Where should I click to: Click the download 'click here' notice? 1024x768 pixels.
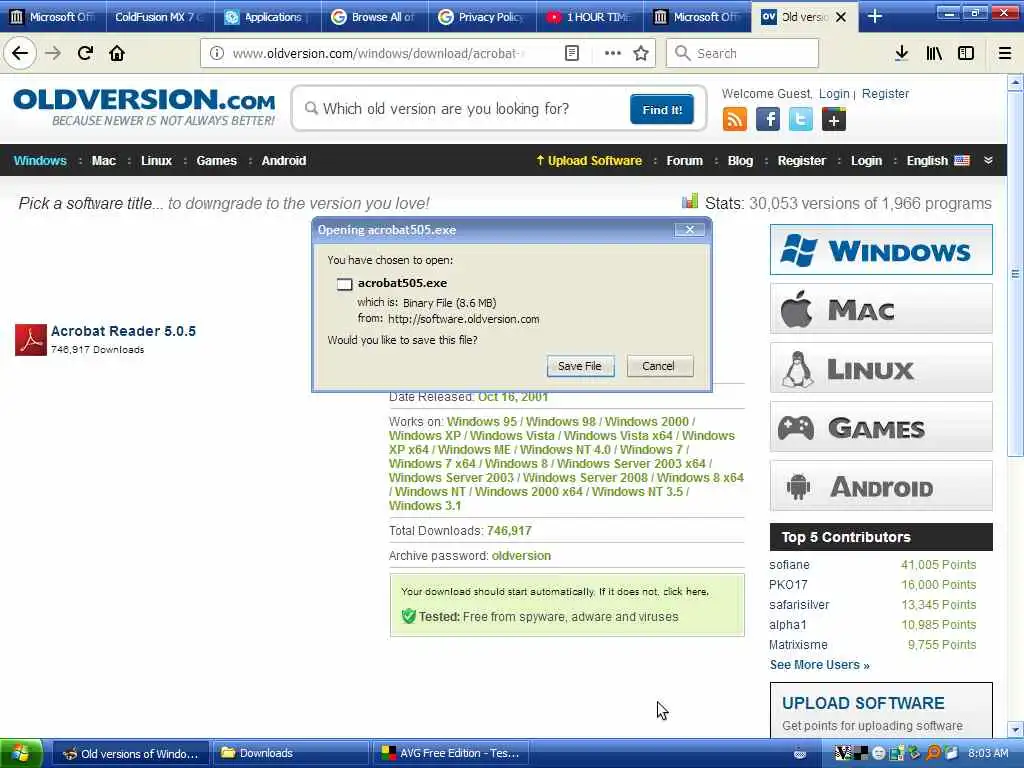pyautogui.click(x=685, y=592)
